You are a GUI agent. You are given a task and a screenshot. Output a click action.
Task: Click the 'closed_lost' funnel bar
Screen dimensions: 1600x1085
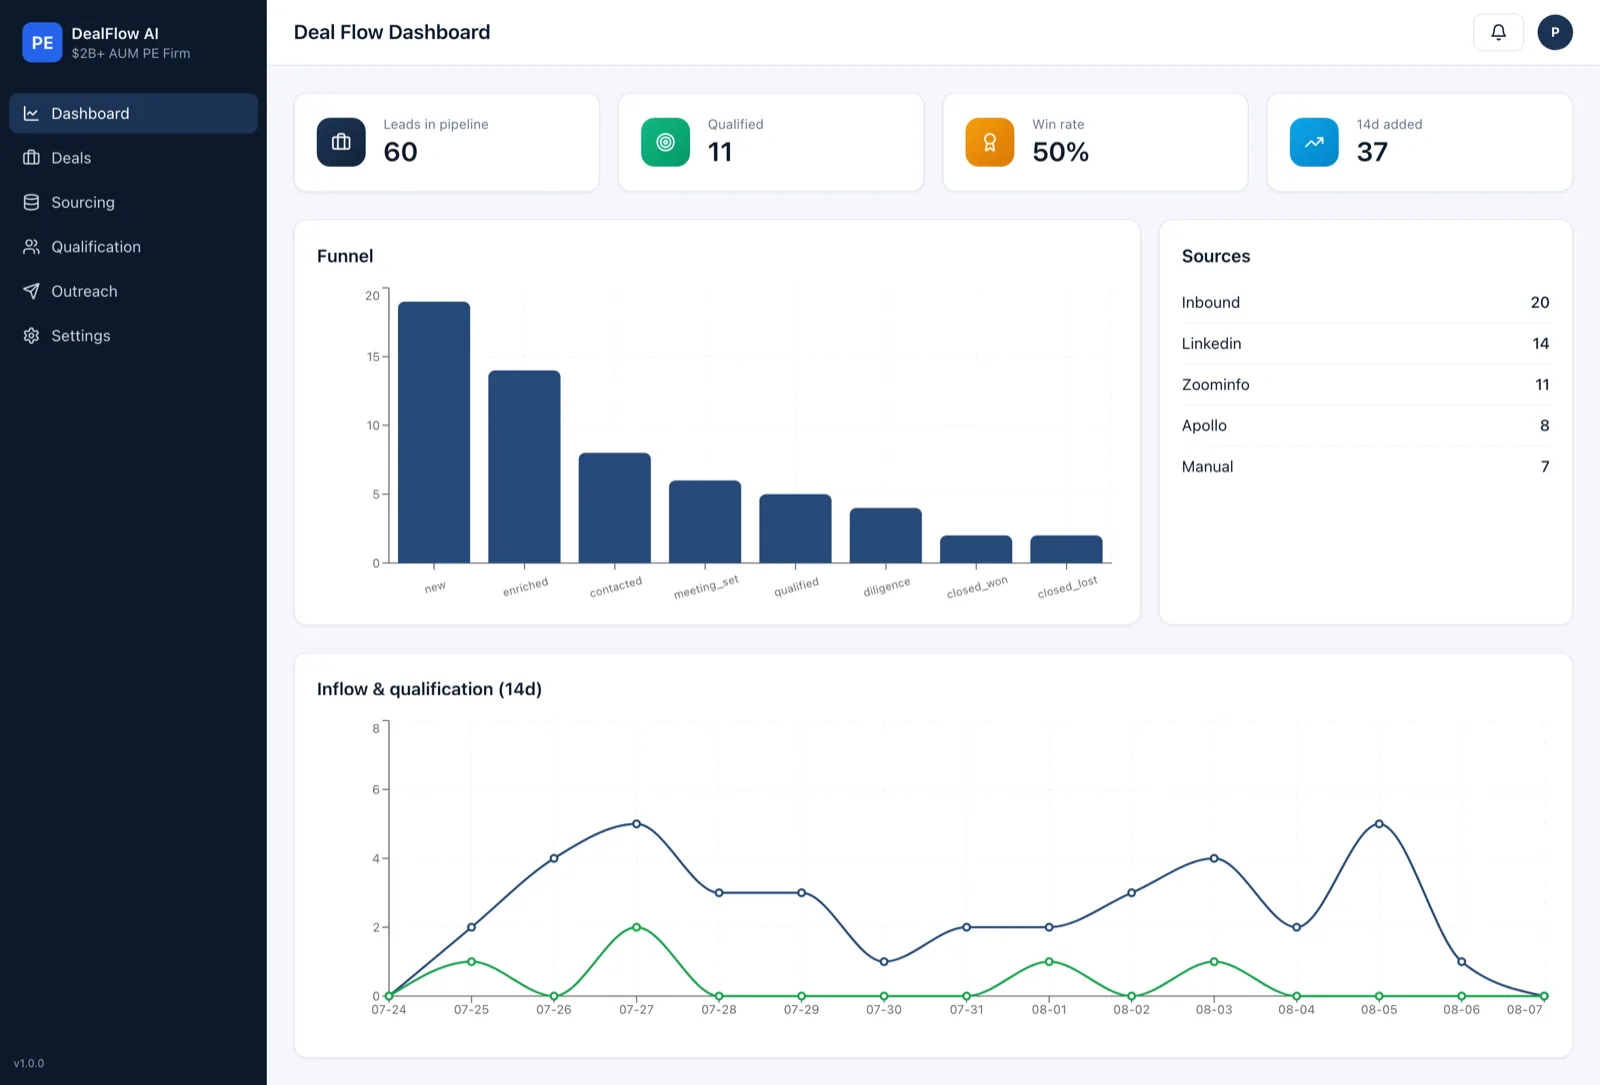(x=1066, y=549)
